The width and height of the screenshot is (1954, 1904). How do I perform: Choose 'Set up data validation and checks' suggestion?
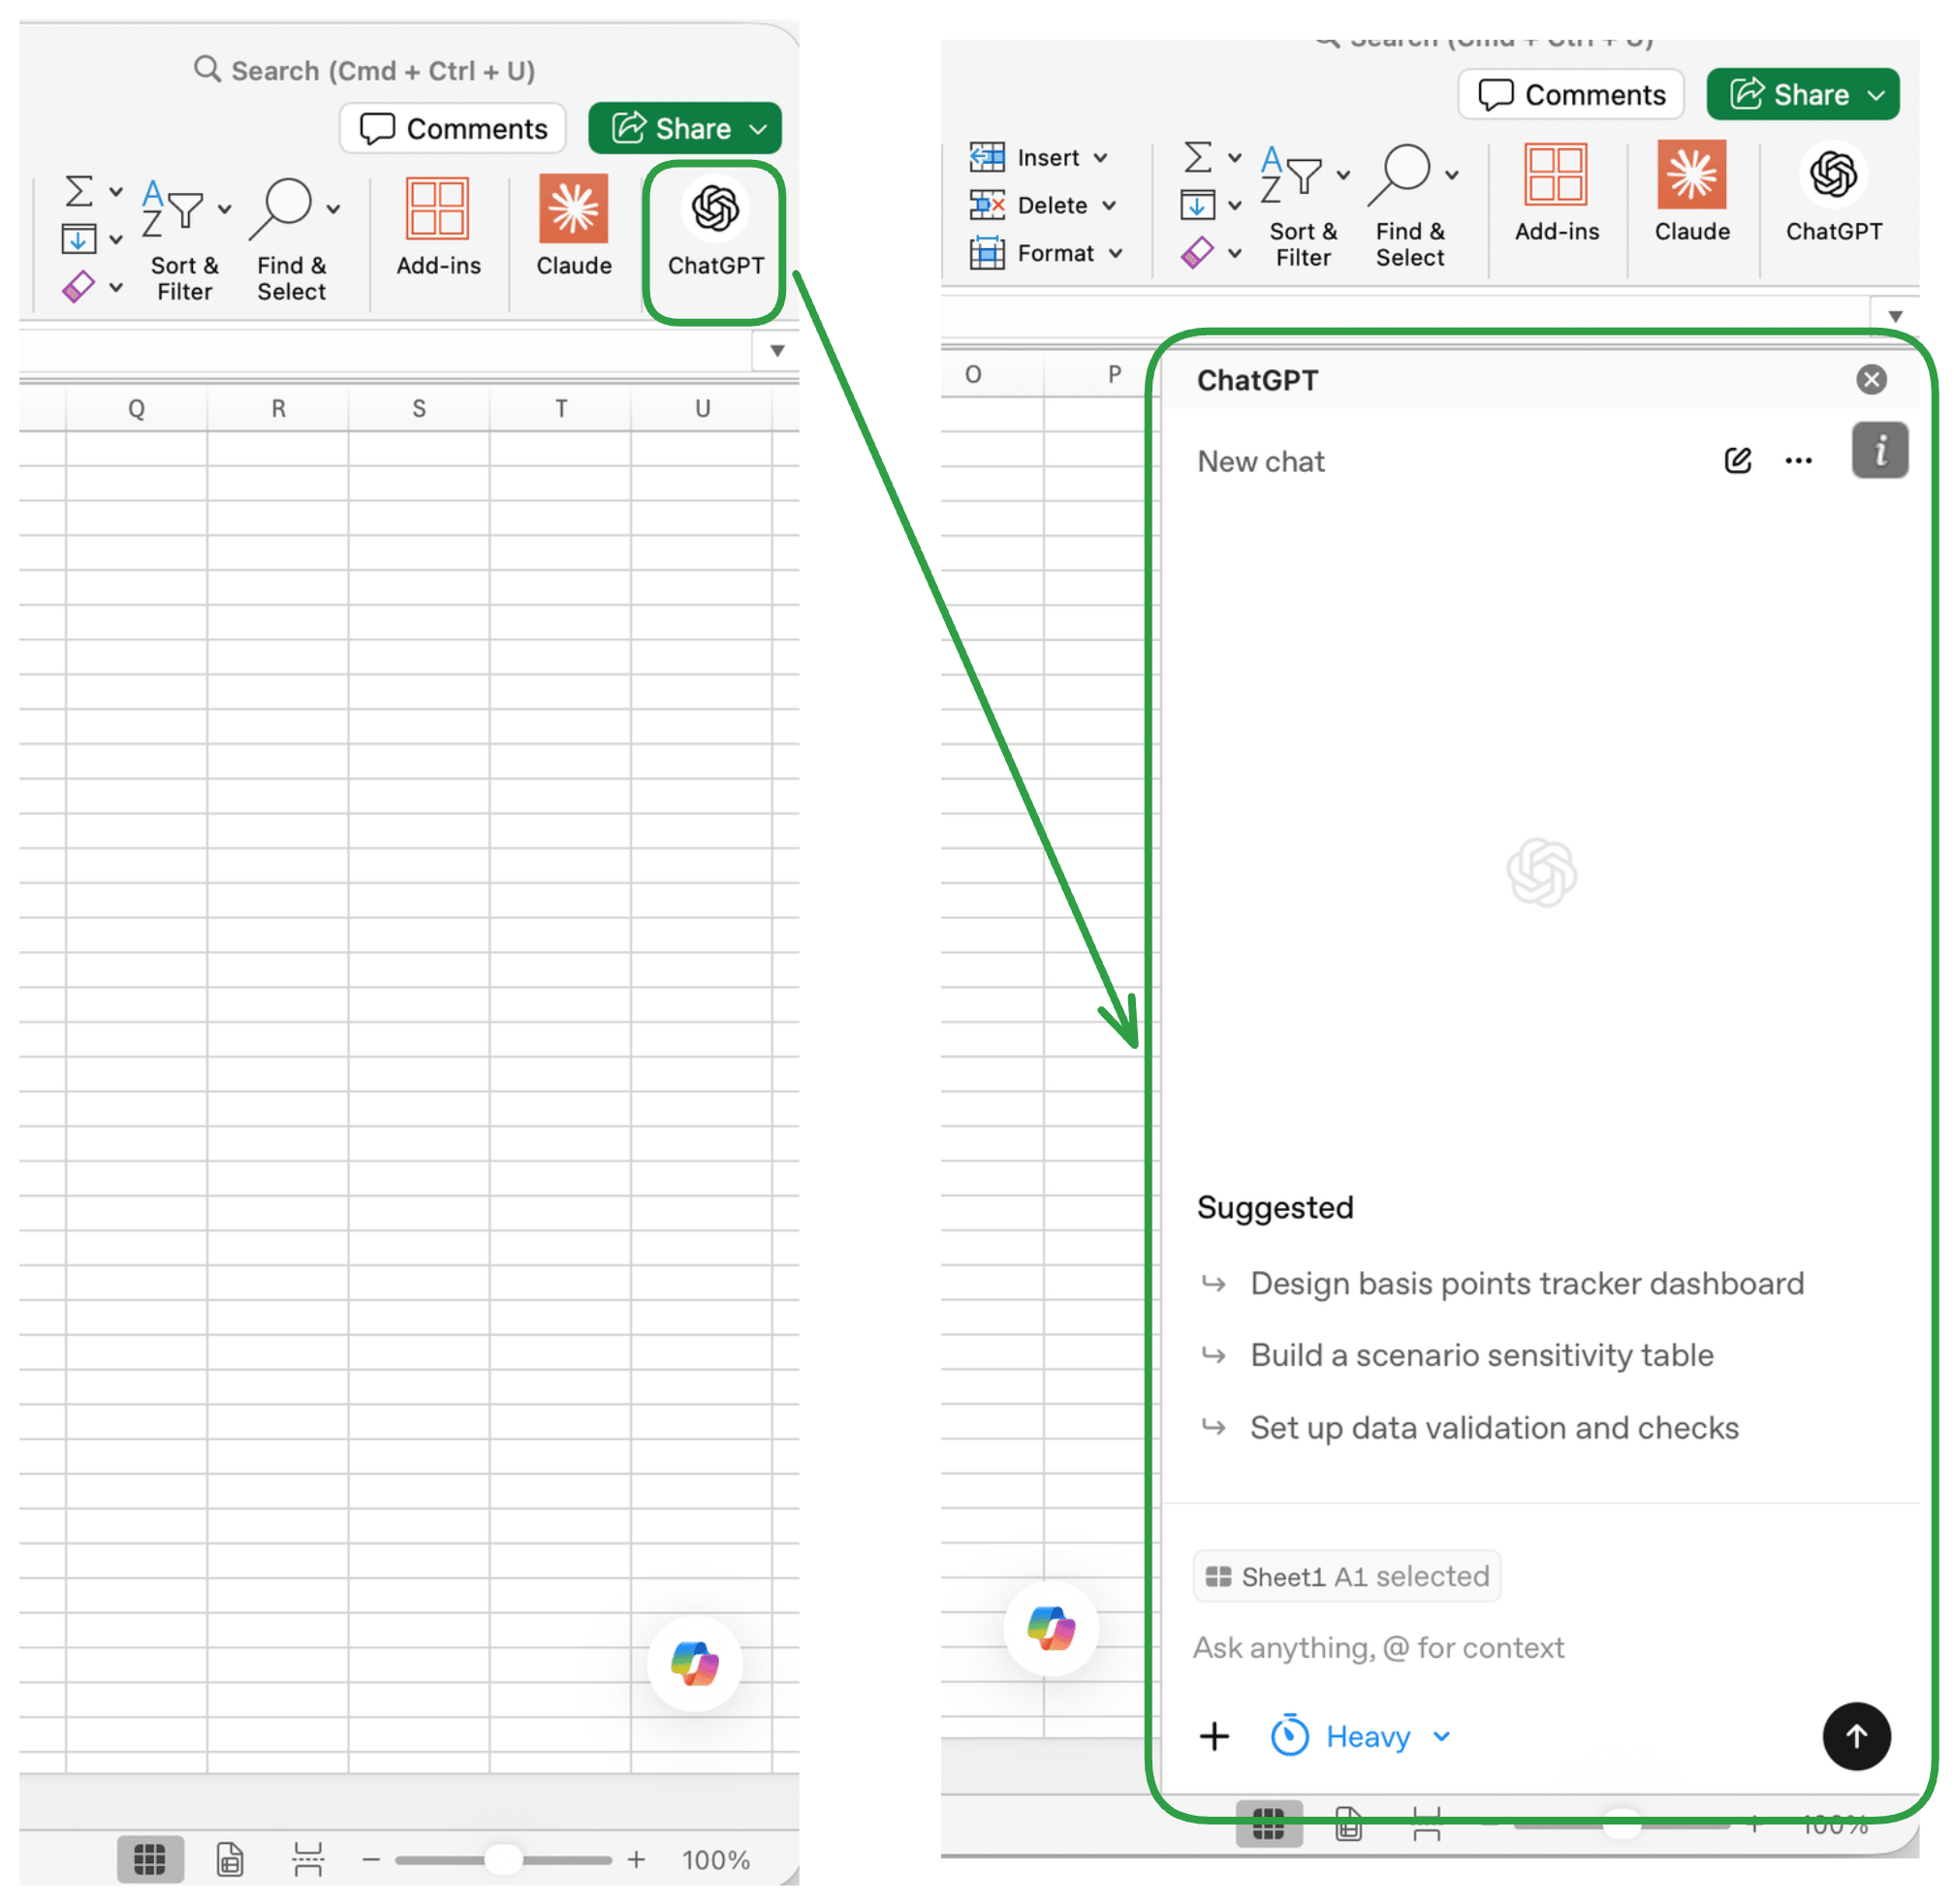(x=1469, y=1427)
